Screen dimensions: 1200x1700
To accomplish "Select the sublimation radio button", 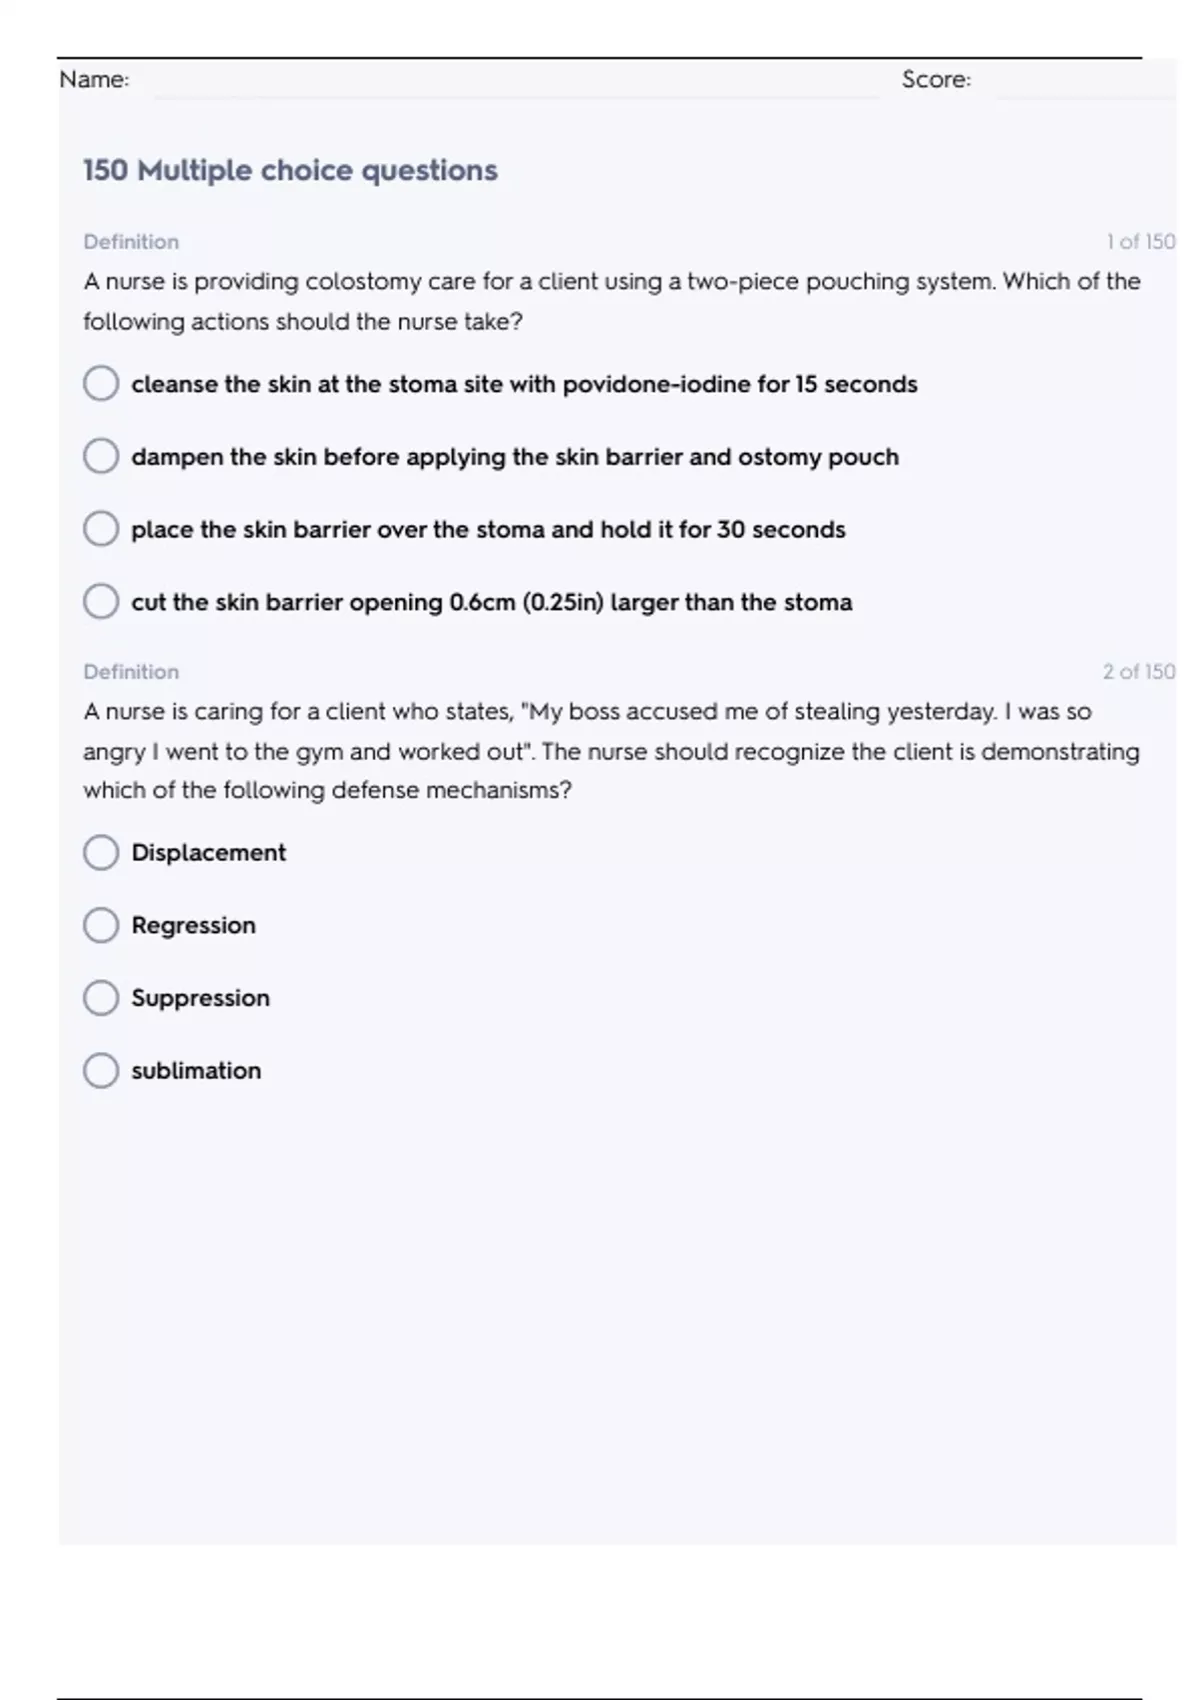I will pos(101,1070).
